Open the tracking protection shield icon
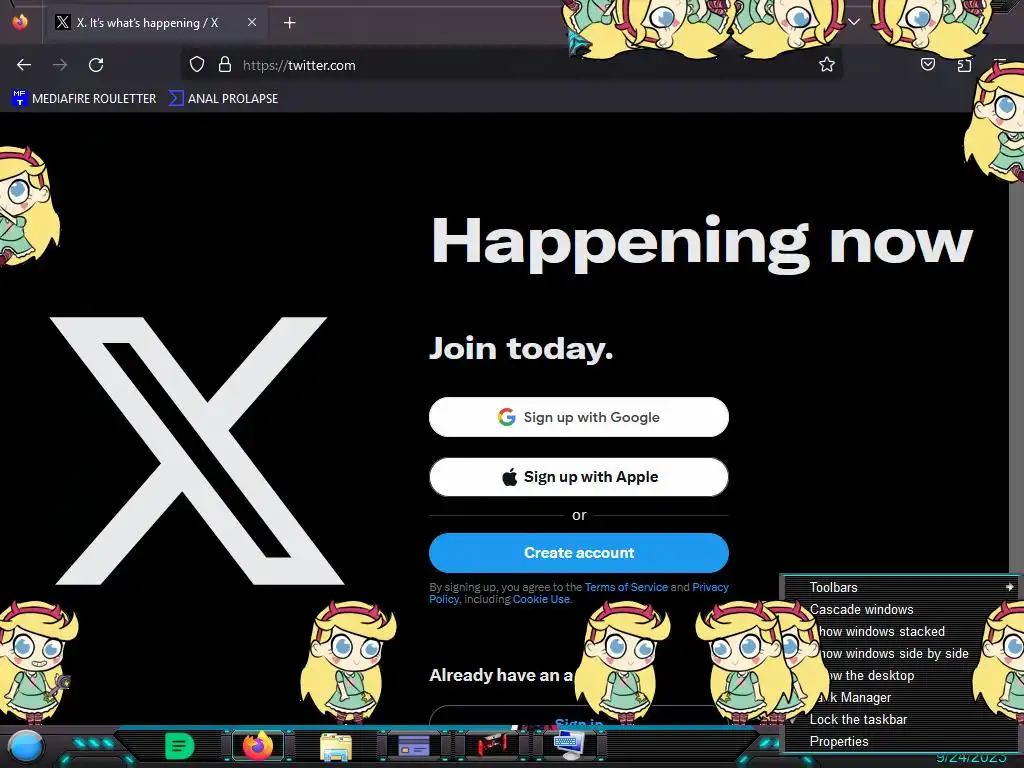This screenshot has height=768, width=1024. coord(197,65)
